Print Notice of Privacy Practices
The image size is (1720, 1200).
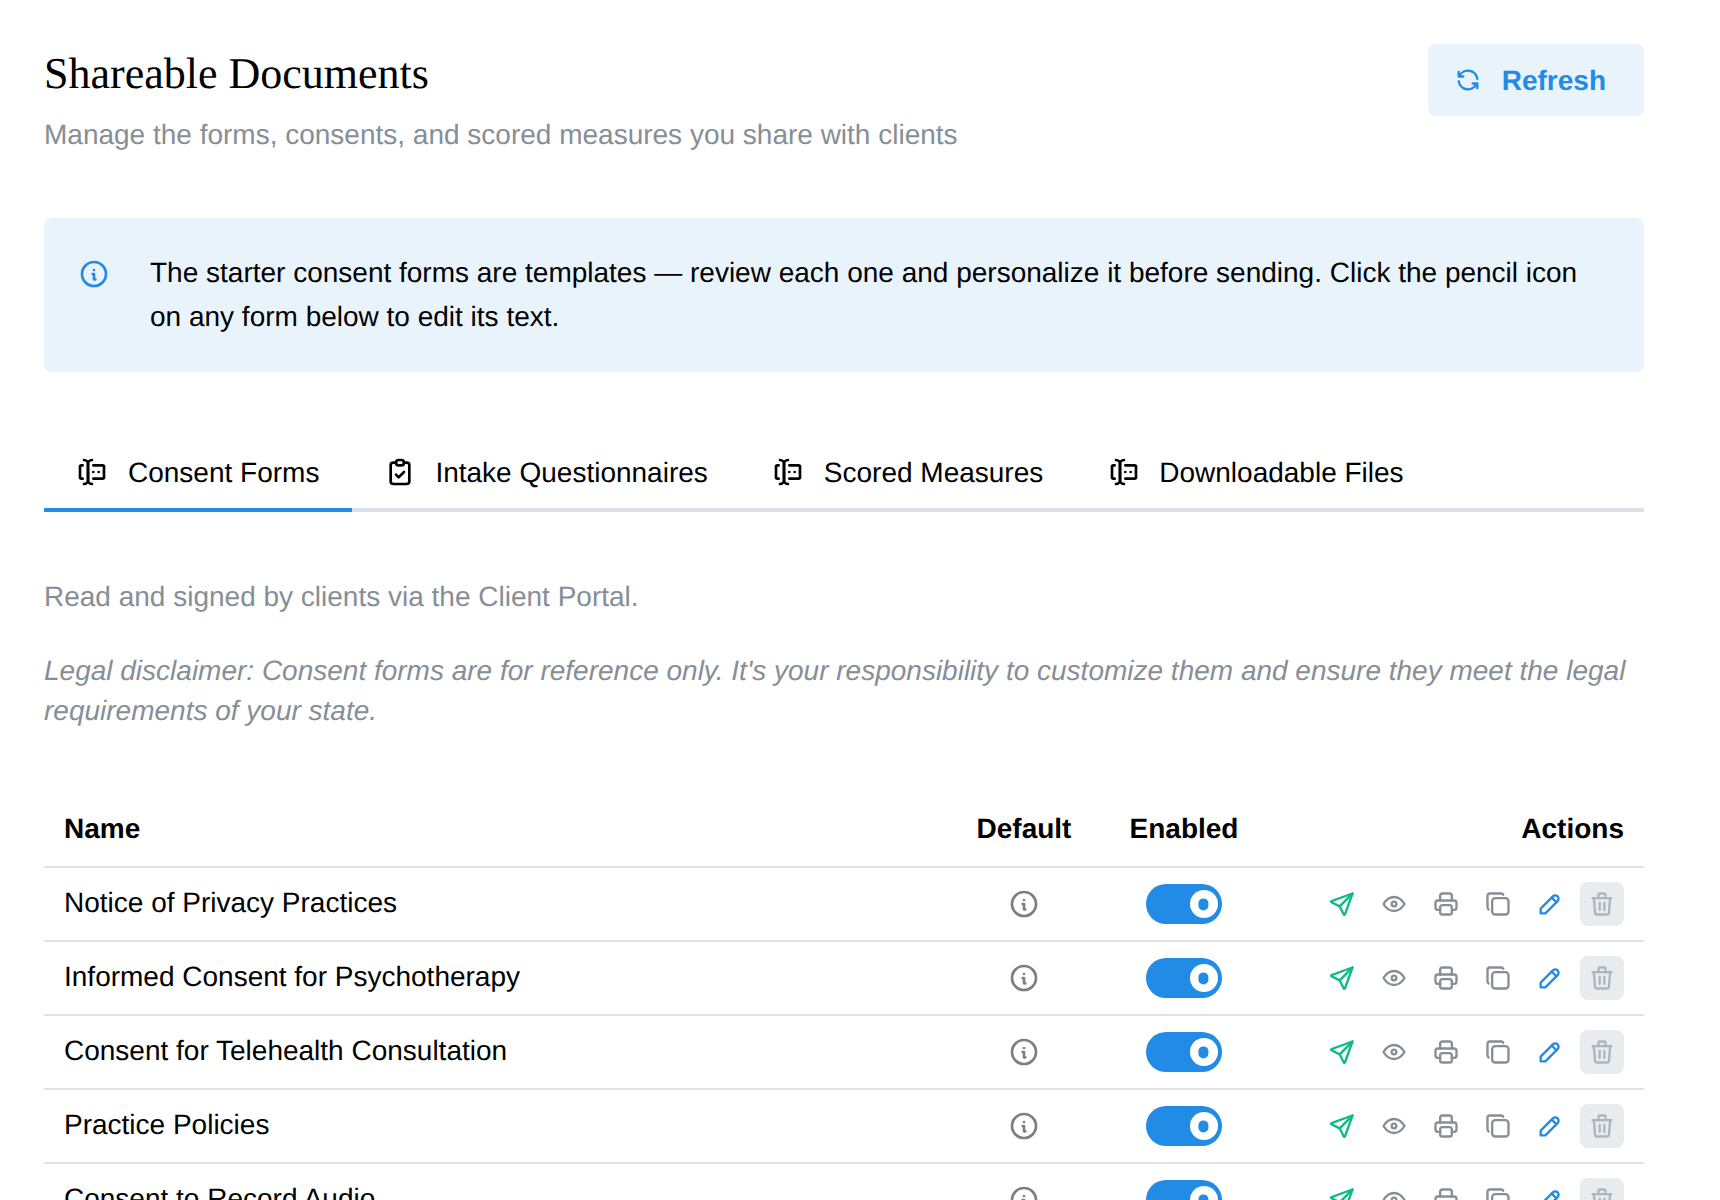click(1446, 904)
